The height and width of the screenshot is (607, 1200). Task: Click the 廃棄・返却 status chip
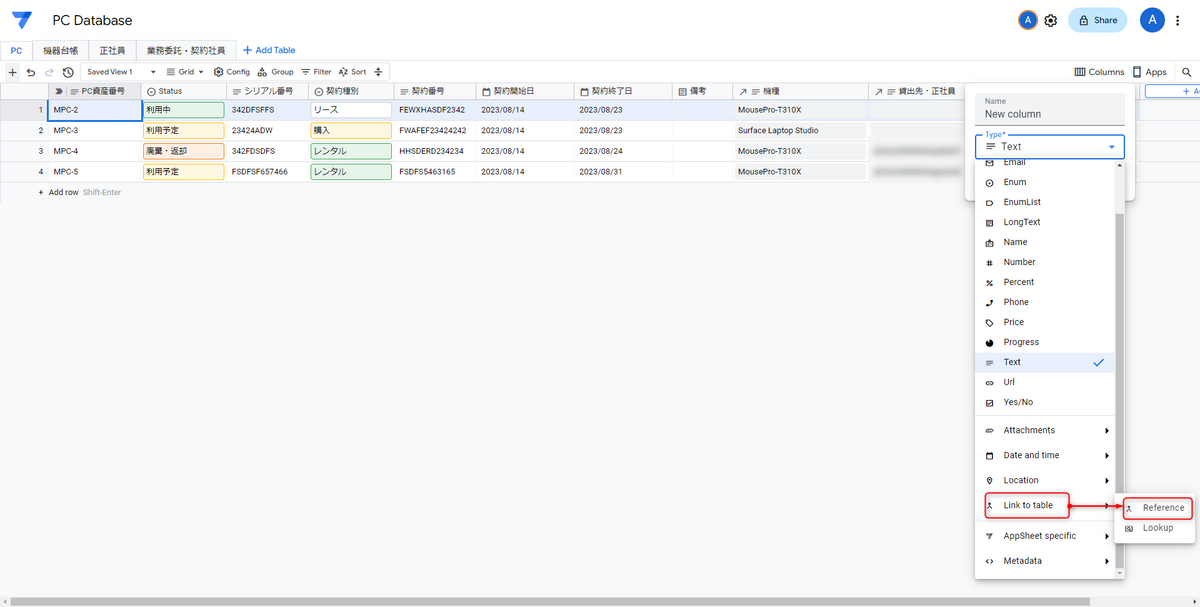pyautogui.click(x=184, y=151)
